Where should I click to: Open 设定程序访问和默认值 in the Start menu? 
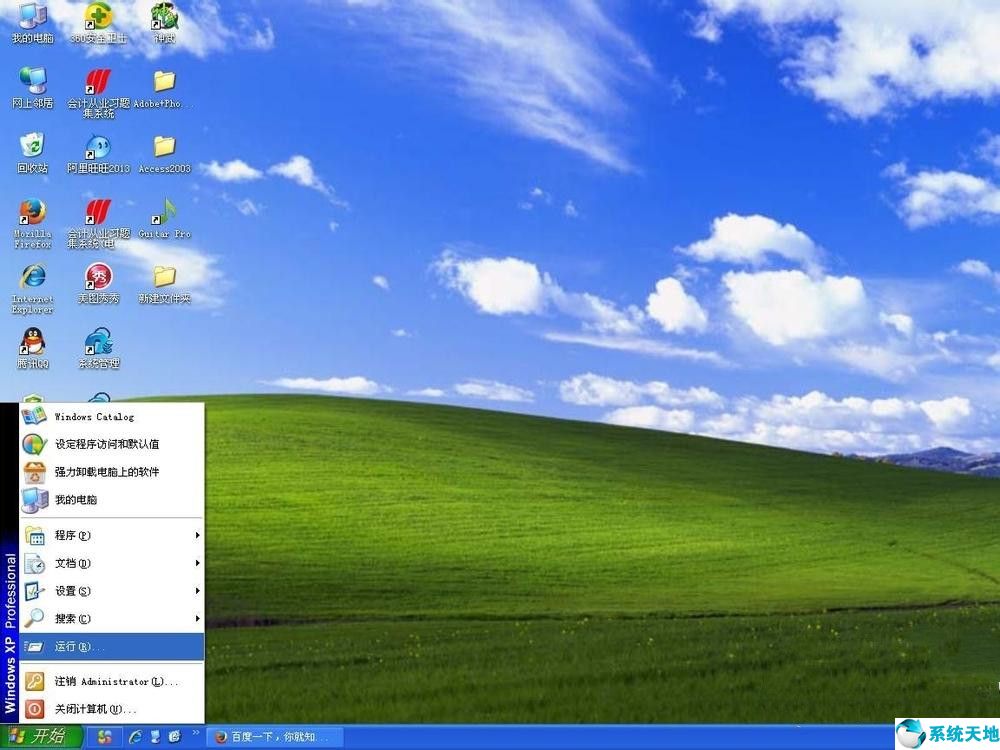click(x=112, y=444)
